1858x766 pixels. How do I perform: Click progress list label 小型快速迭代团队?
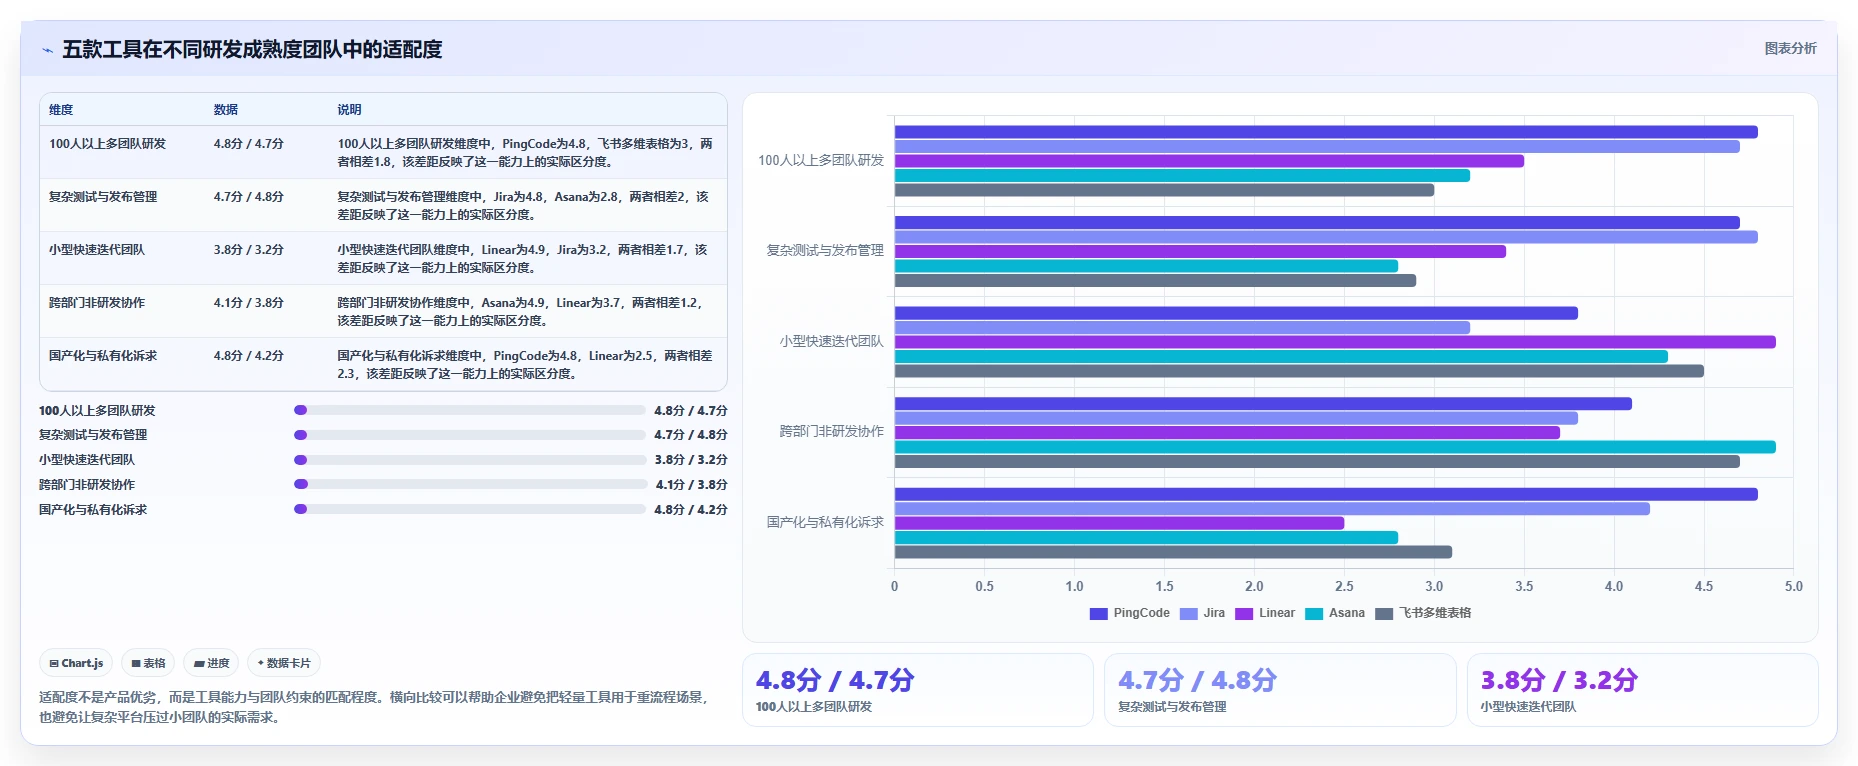[x=87, y=460]
